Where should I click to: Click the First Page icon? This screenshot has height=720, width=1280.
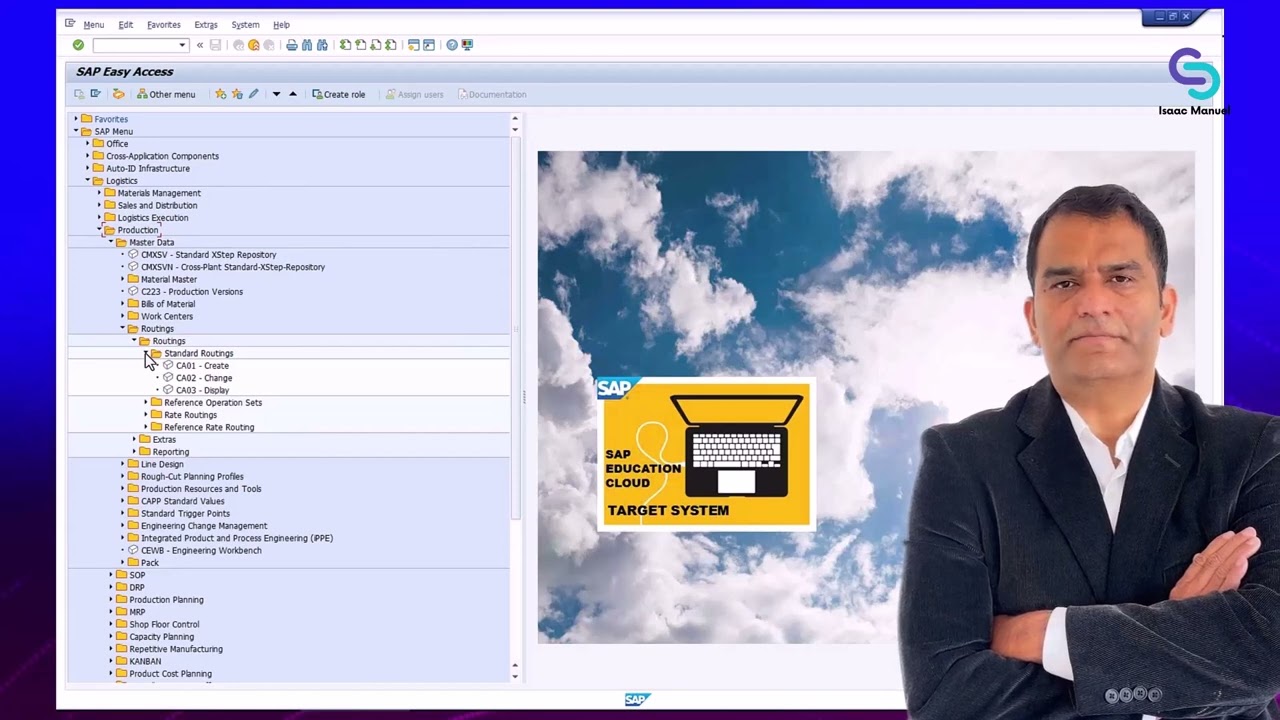[x=345, y=45]
